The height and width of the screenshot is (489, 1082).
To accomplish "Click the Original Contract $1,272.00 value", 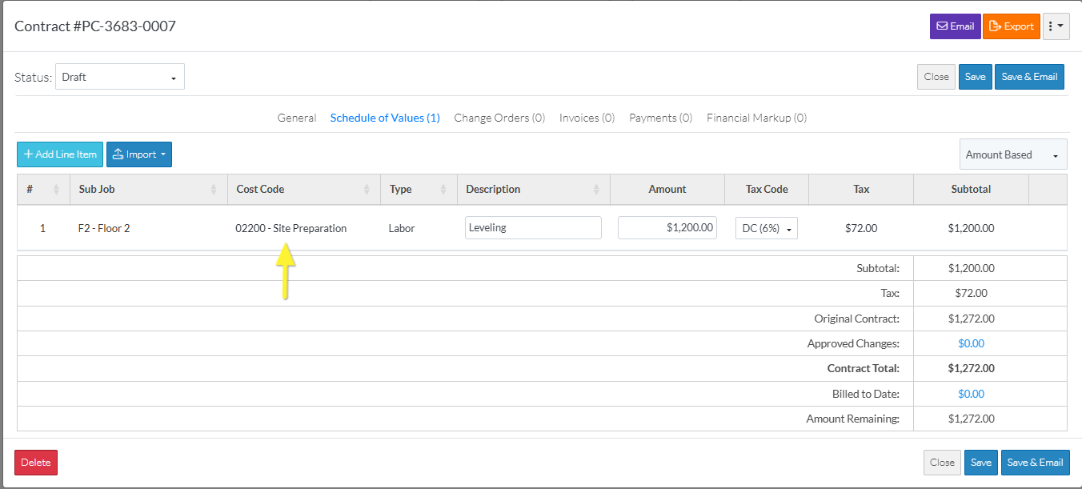I will [x=971, y=319].
